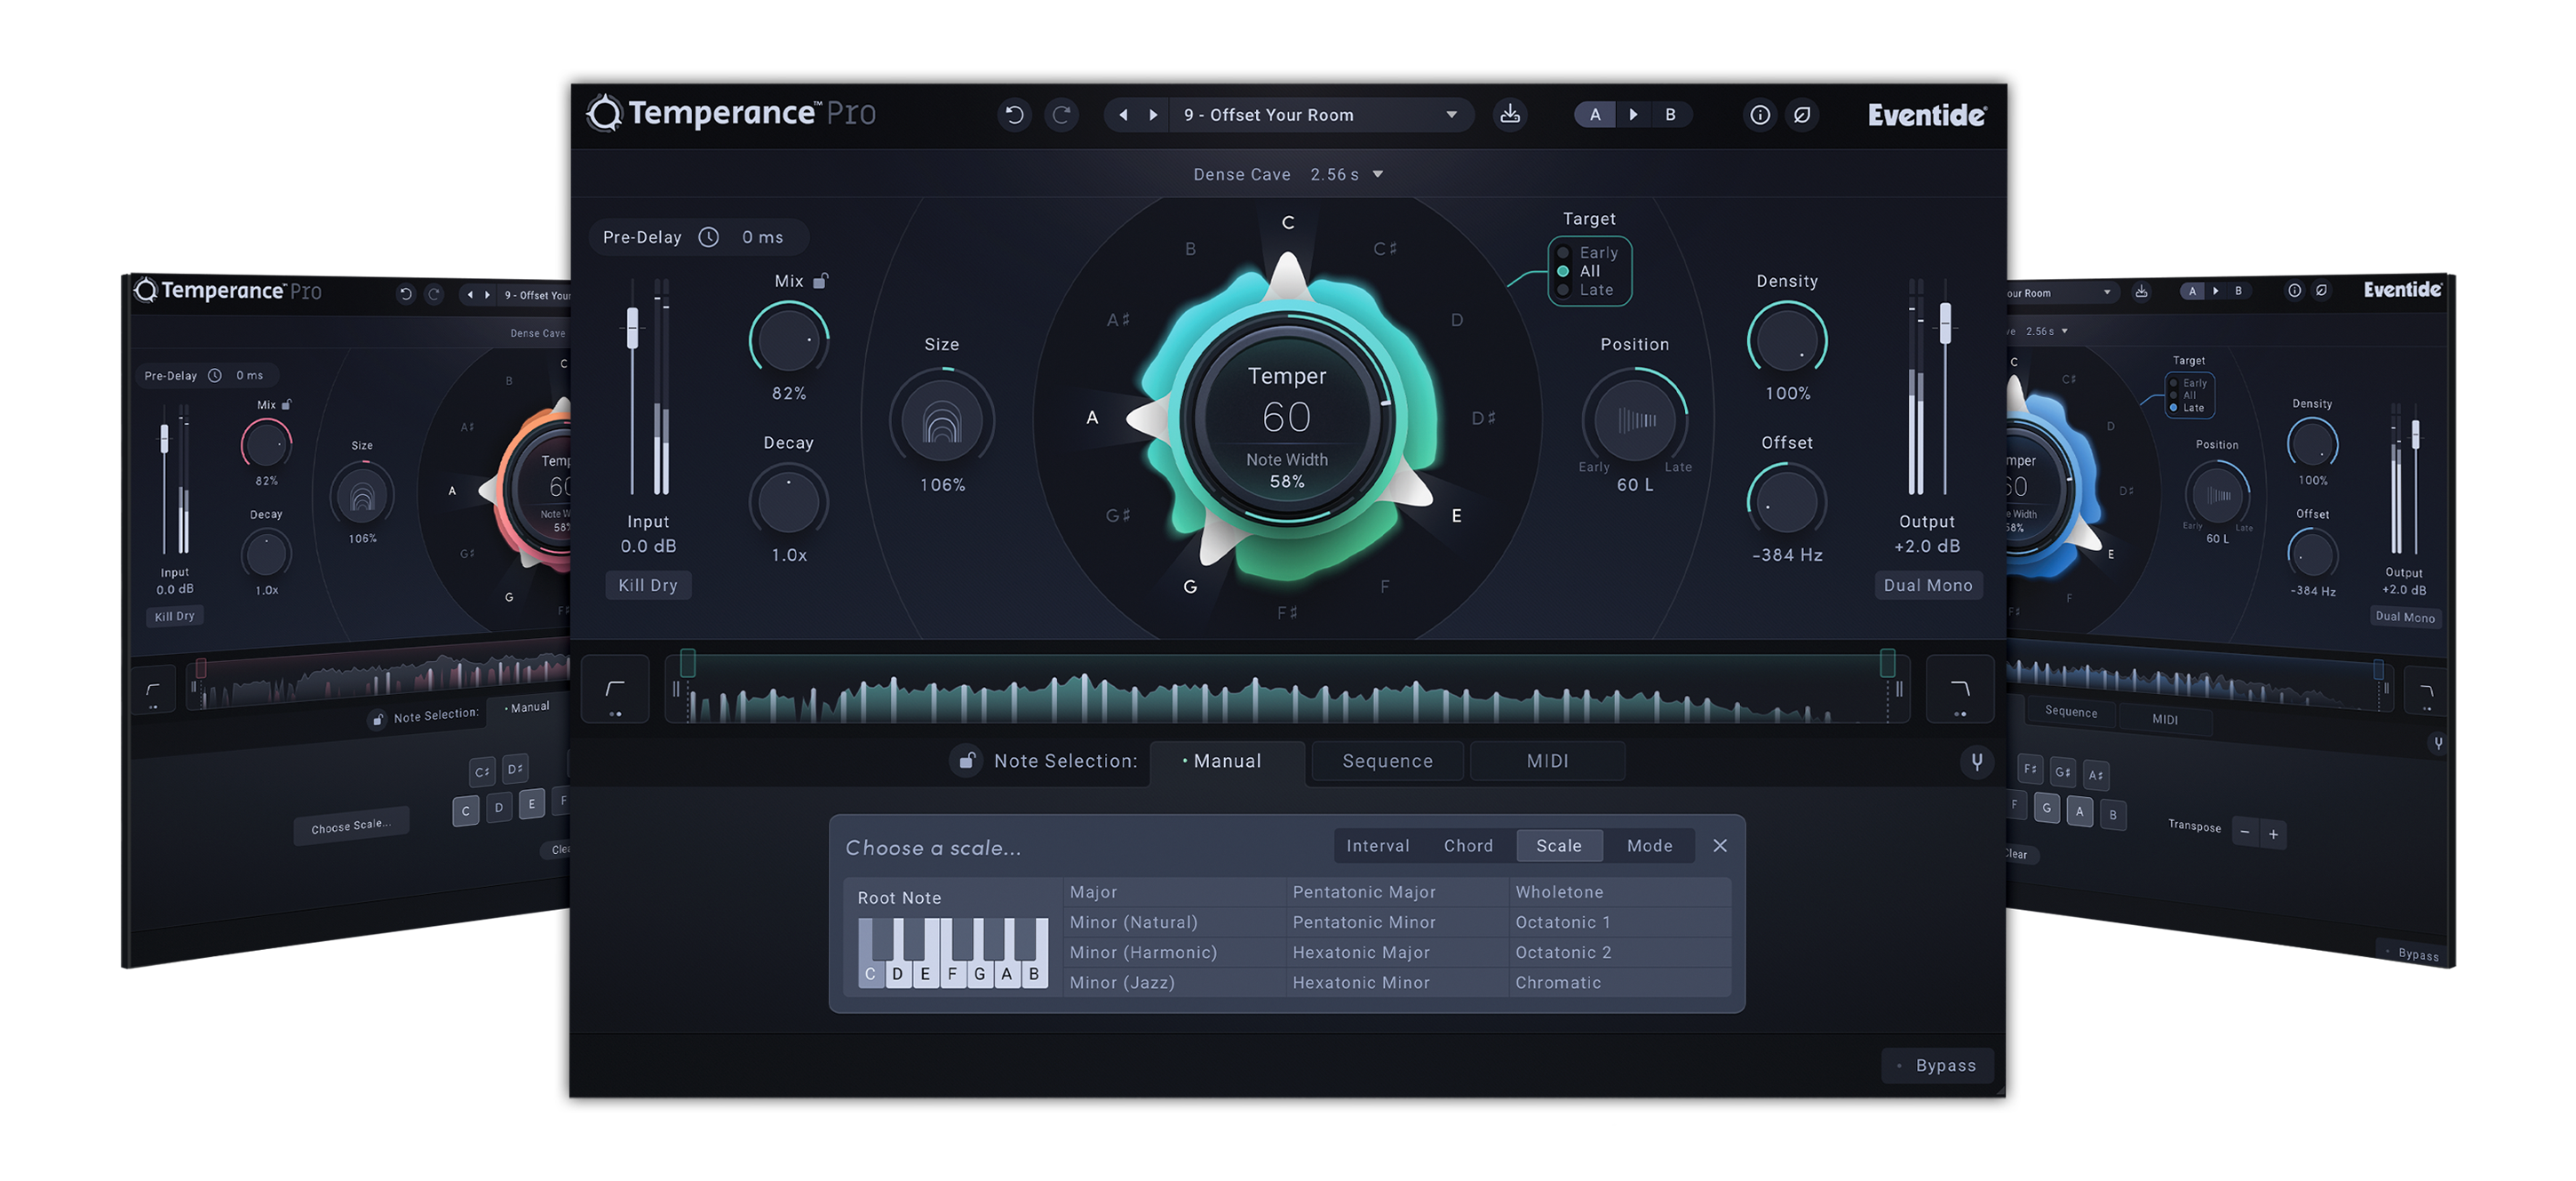Expand the Dense Cave reverb type dropdown
Viewport: 2576px width, 1181px height.
coord(1377,174)
